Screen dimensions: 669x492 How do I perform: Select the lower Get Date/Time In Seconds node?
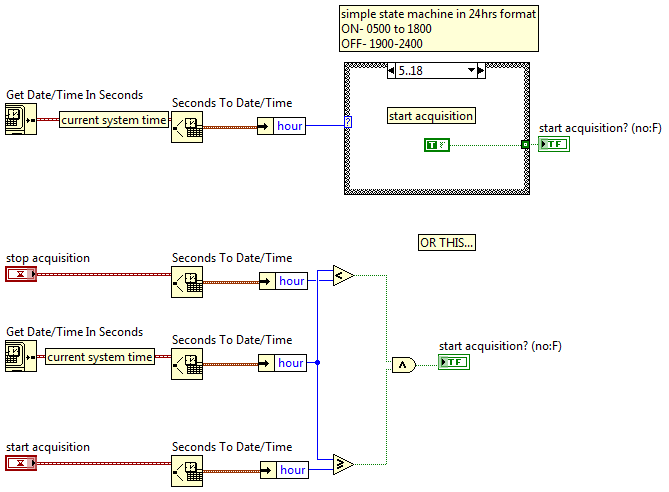click(x=21, y=356)
